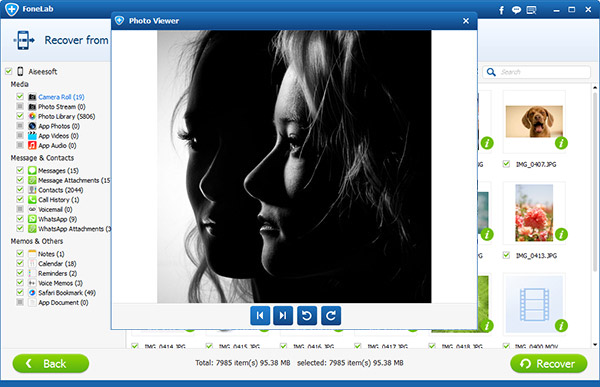Click the search magnifier icon
The width and height of the screenshot is (600, 387).
[x=491, y=72]
